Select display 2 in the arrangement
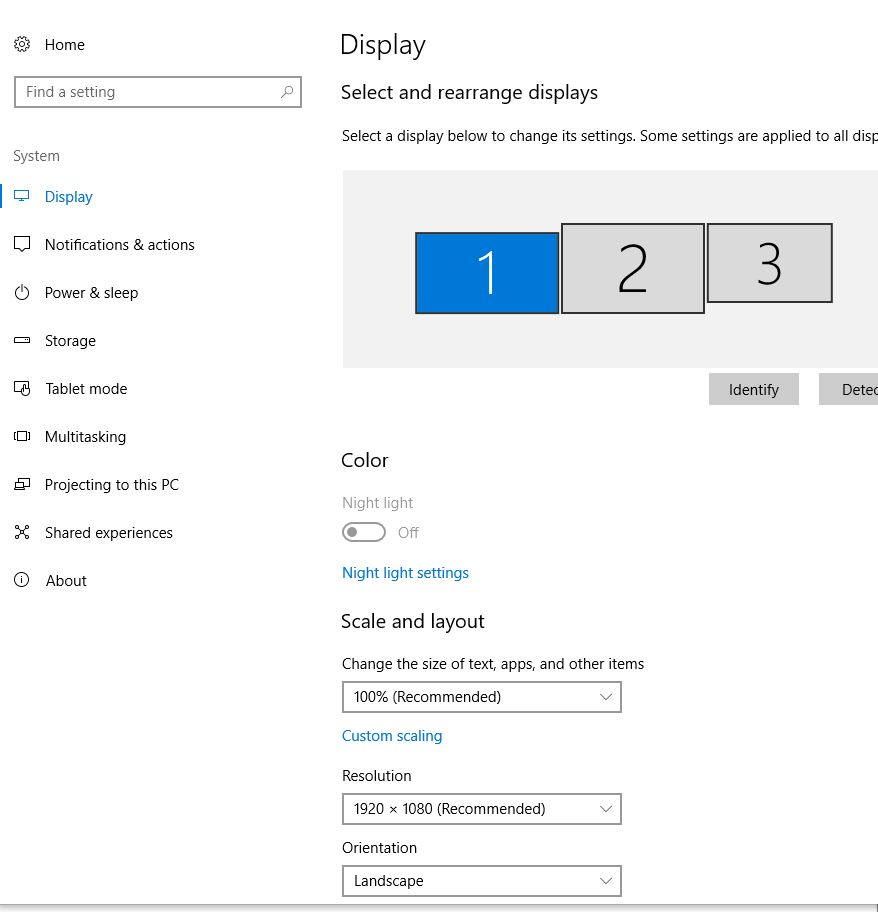 [x=633, y=268]
